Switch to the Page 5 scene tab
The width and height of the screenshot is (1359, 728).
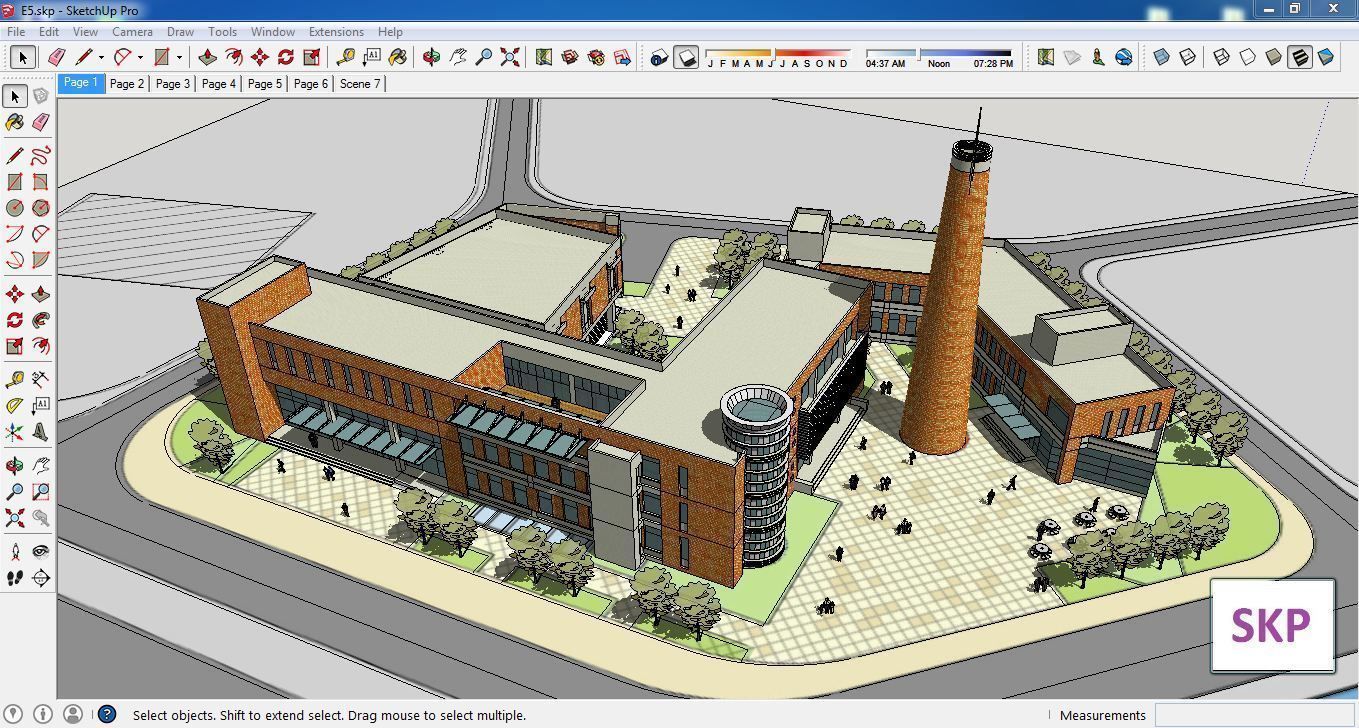coord(265,84)
